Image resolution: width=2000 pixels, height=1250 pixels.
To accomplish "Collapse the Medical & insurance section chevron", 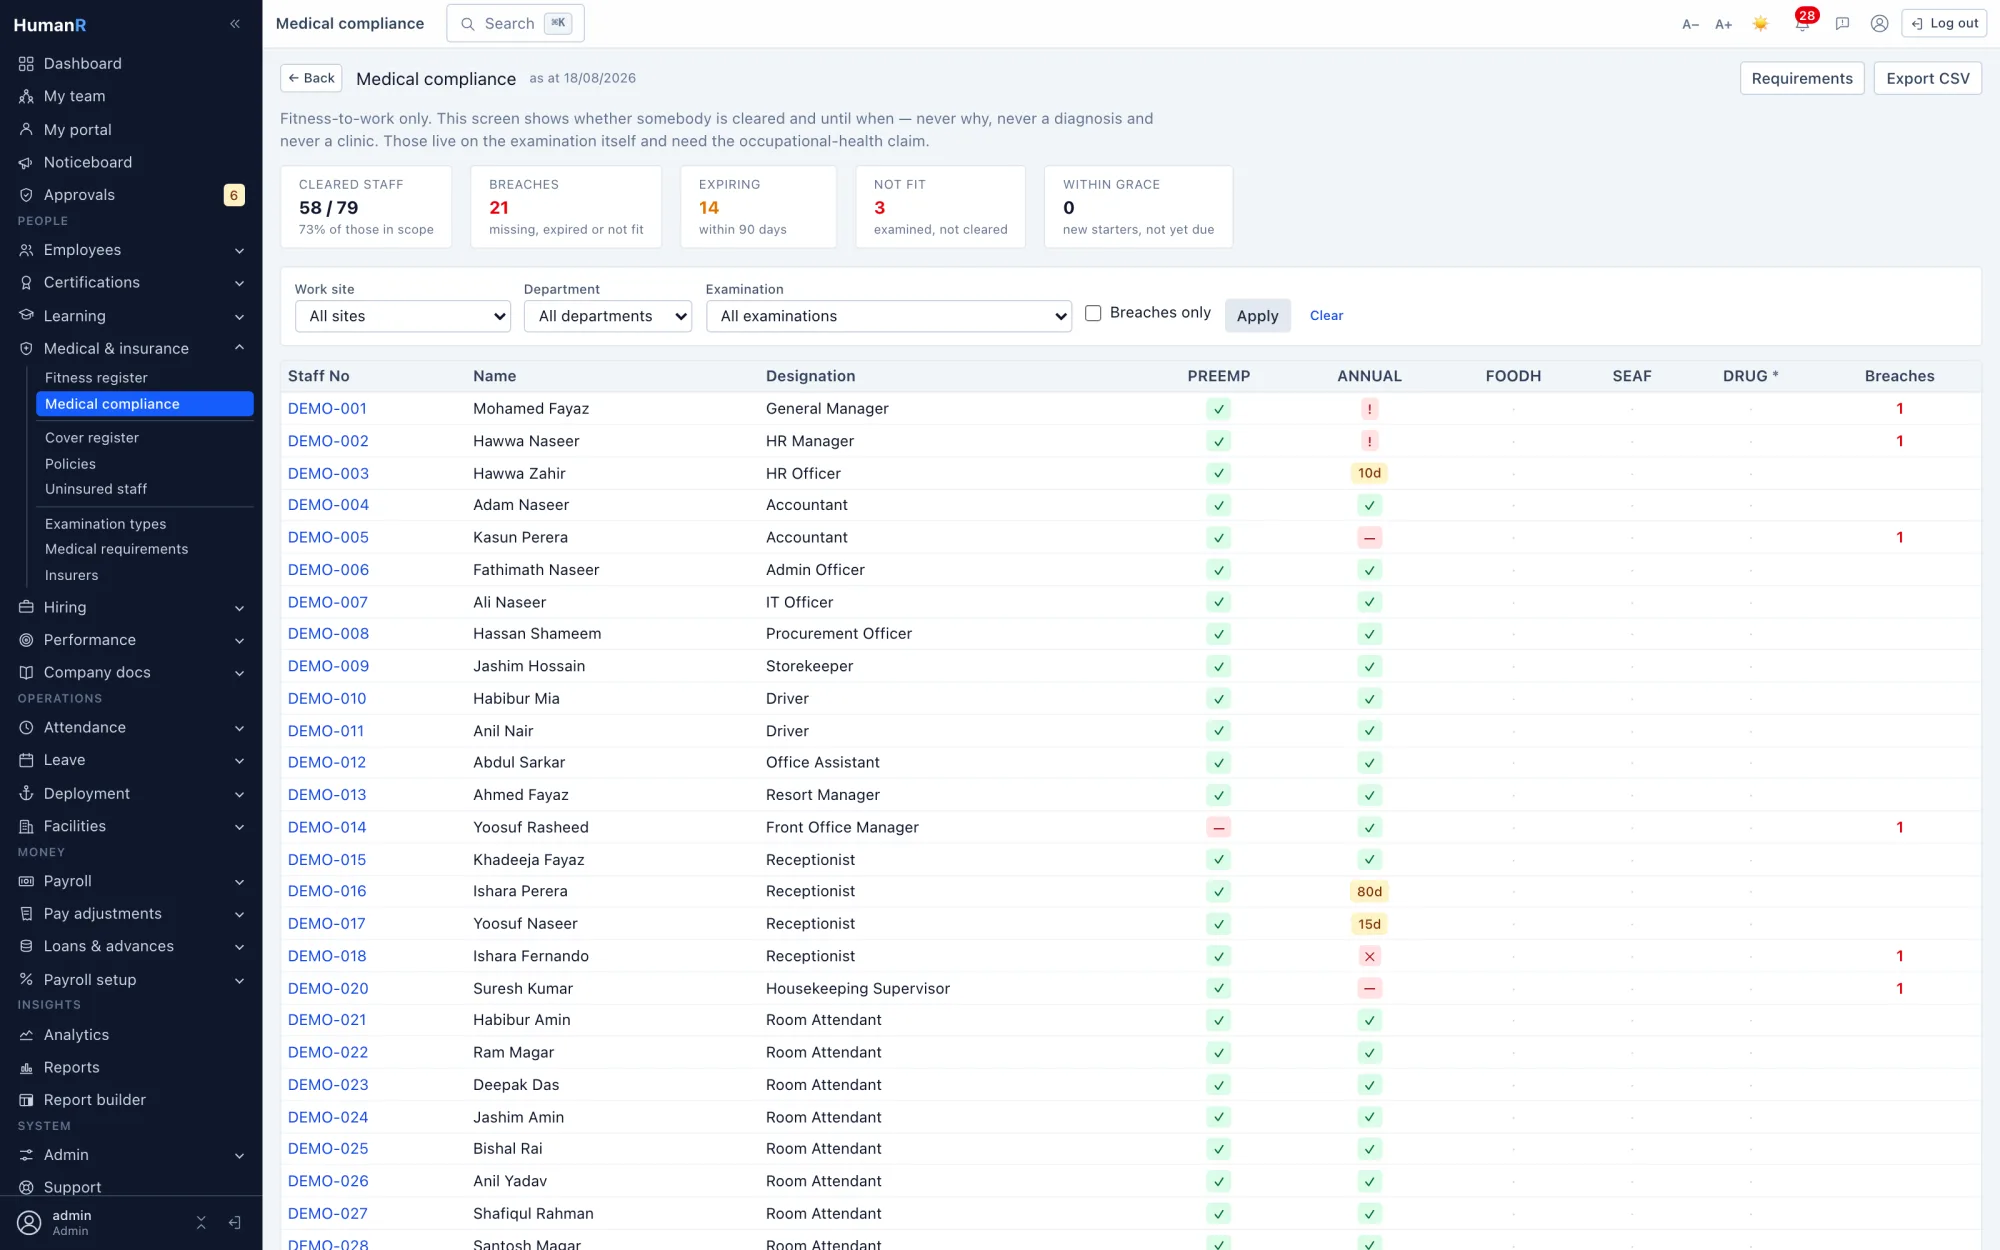I will click(240, 348).
